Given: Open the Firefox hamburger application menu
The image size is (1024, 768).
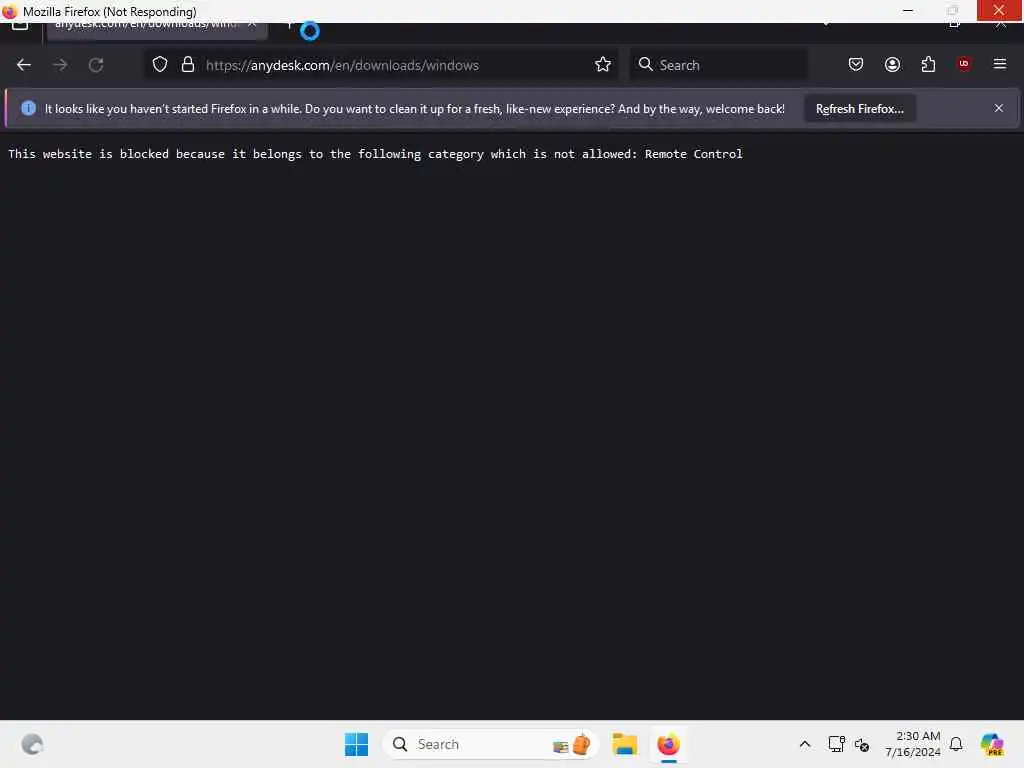Looking at the screenshot, I should (x=1000, y=63).
